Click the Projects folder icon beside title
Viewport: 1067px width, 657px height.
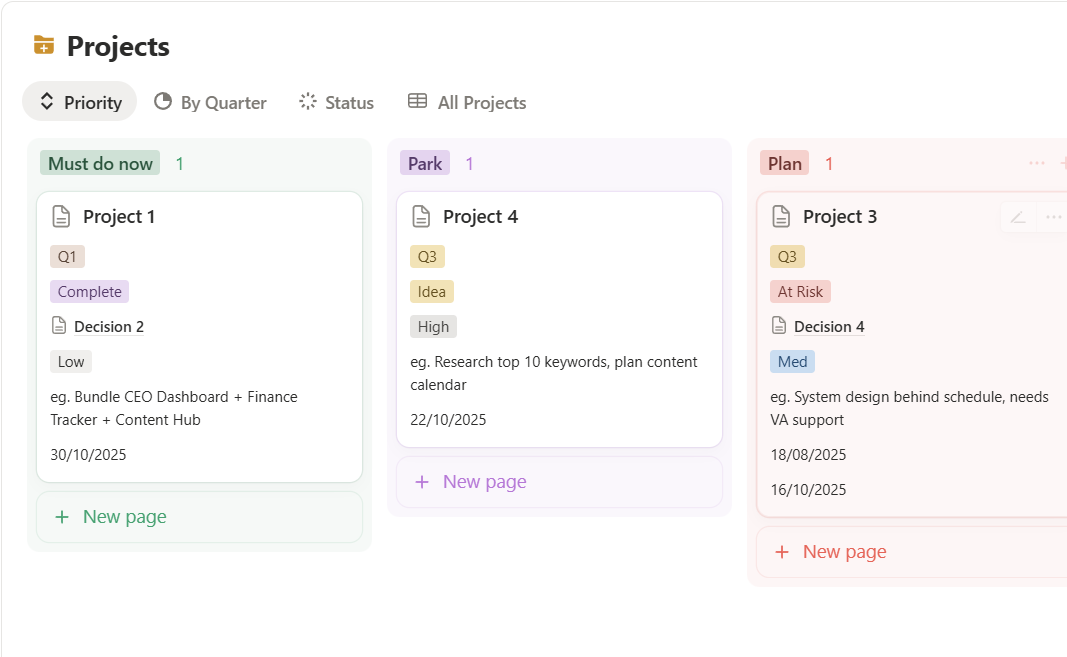(x=44, y=46)
